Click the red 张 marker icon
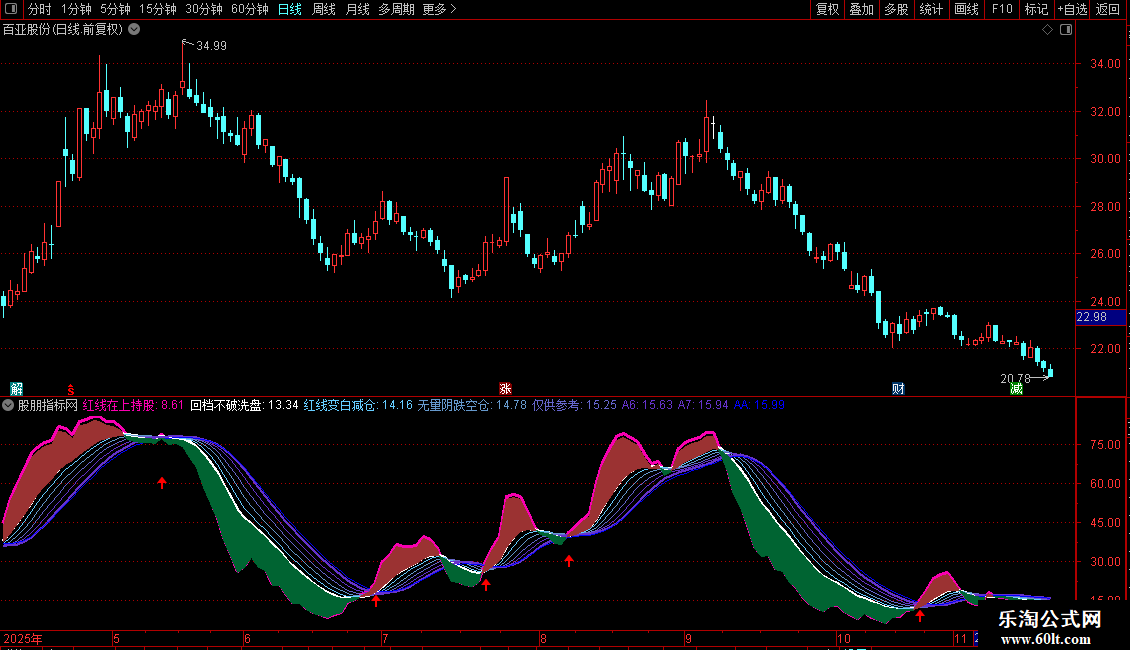Viewport: 1130px width, 650px height. tap(506, 388)
